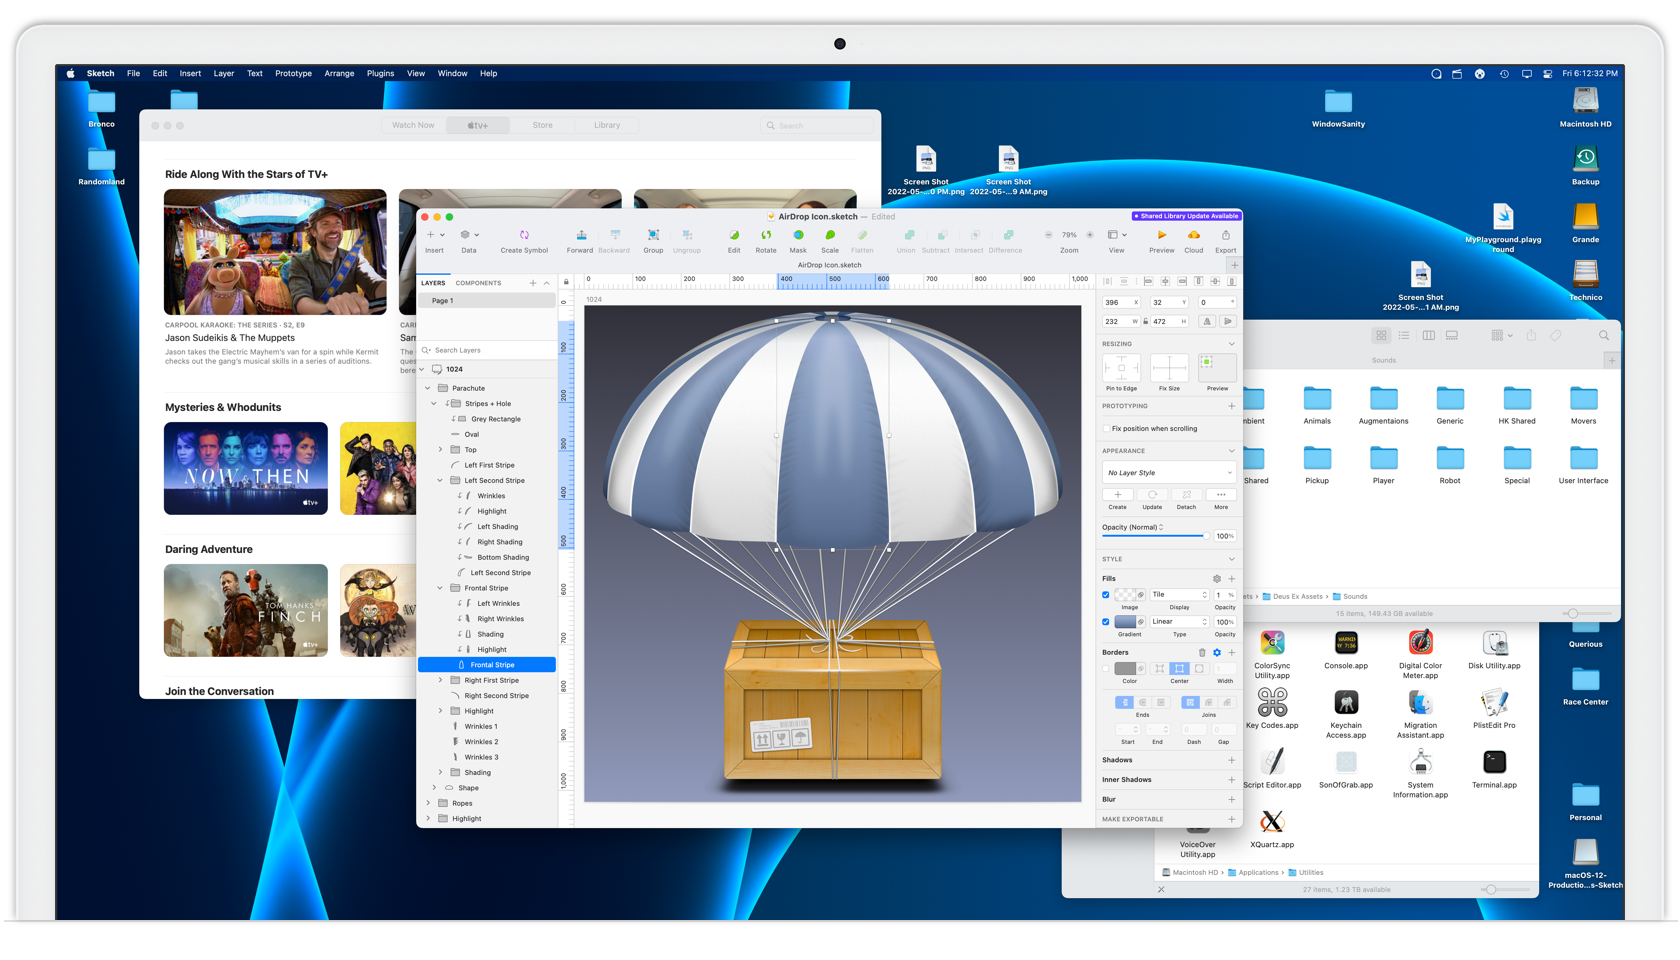
Task: Click Make Exportable plus button
Action: [x=1231, y=819]
